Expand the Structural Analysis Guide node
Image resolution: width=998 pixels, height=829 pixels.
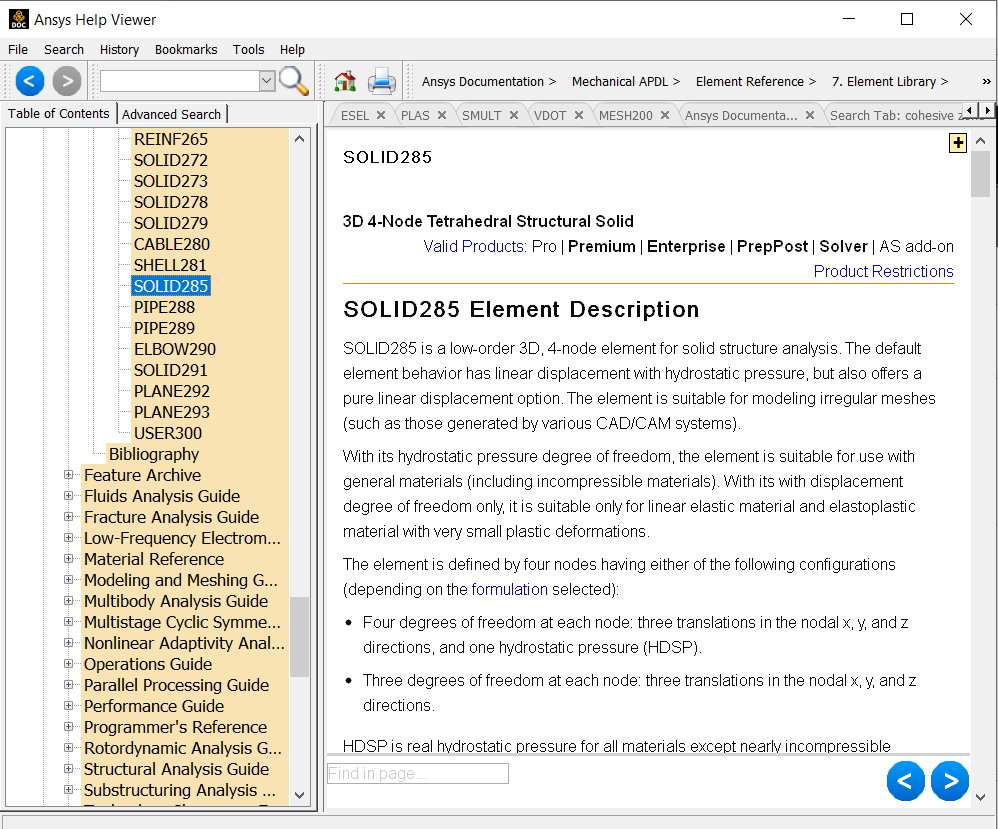(x=68, y=769)
